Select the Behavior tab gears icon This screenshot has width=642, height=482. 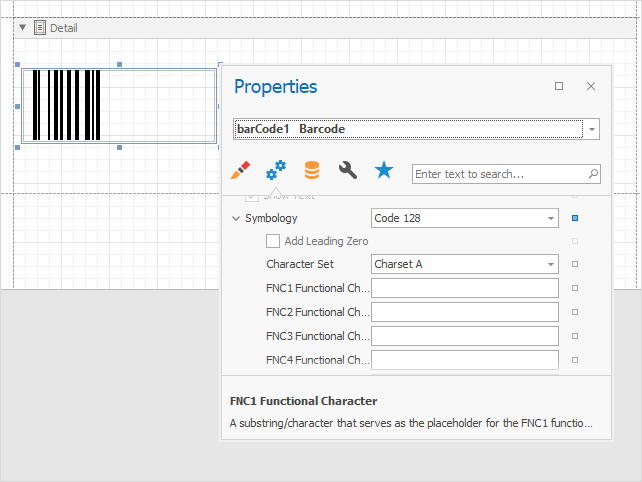[x=275, y=170]
